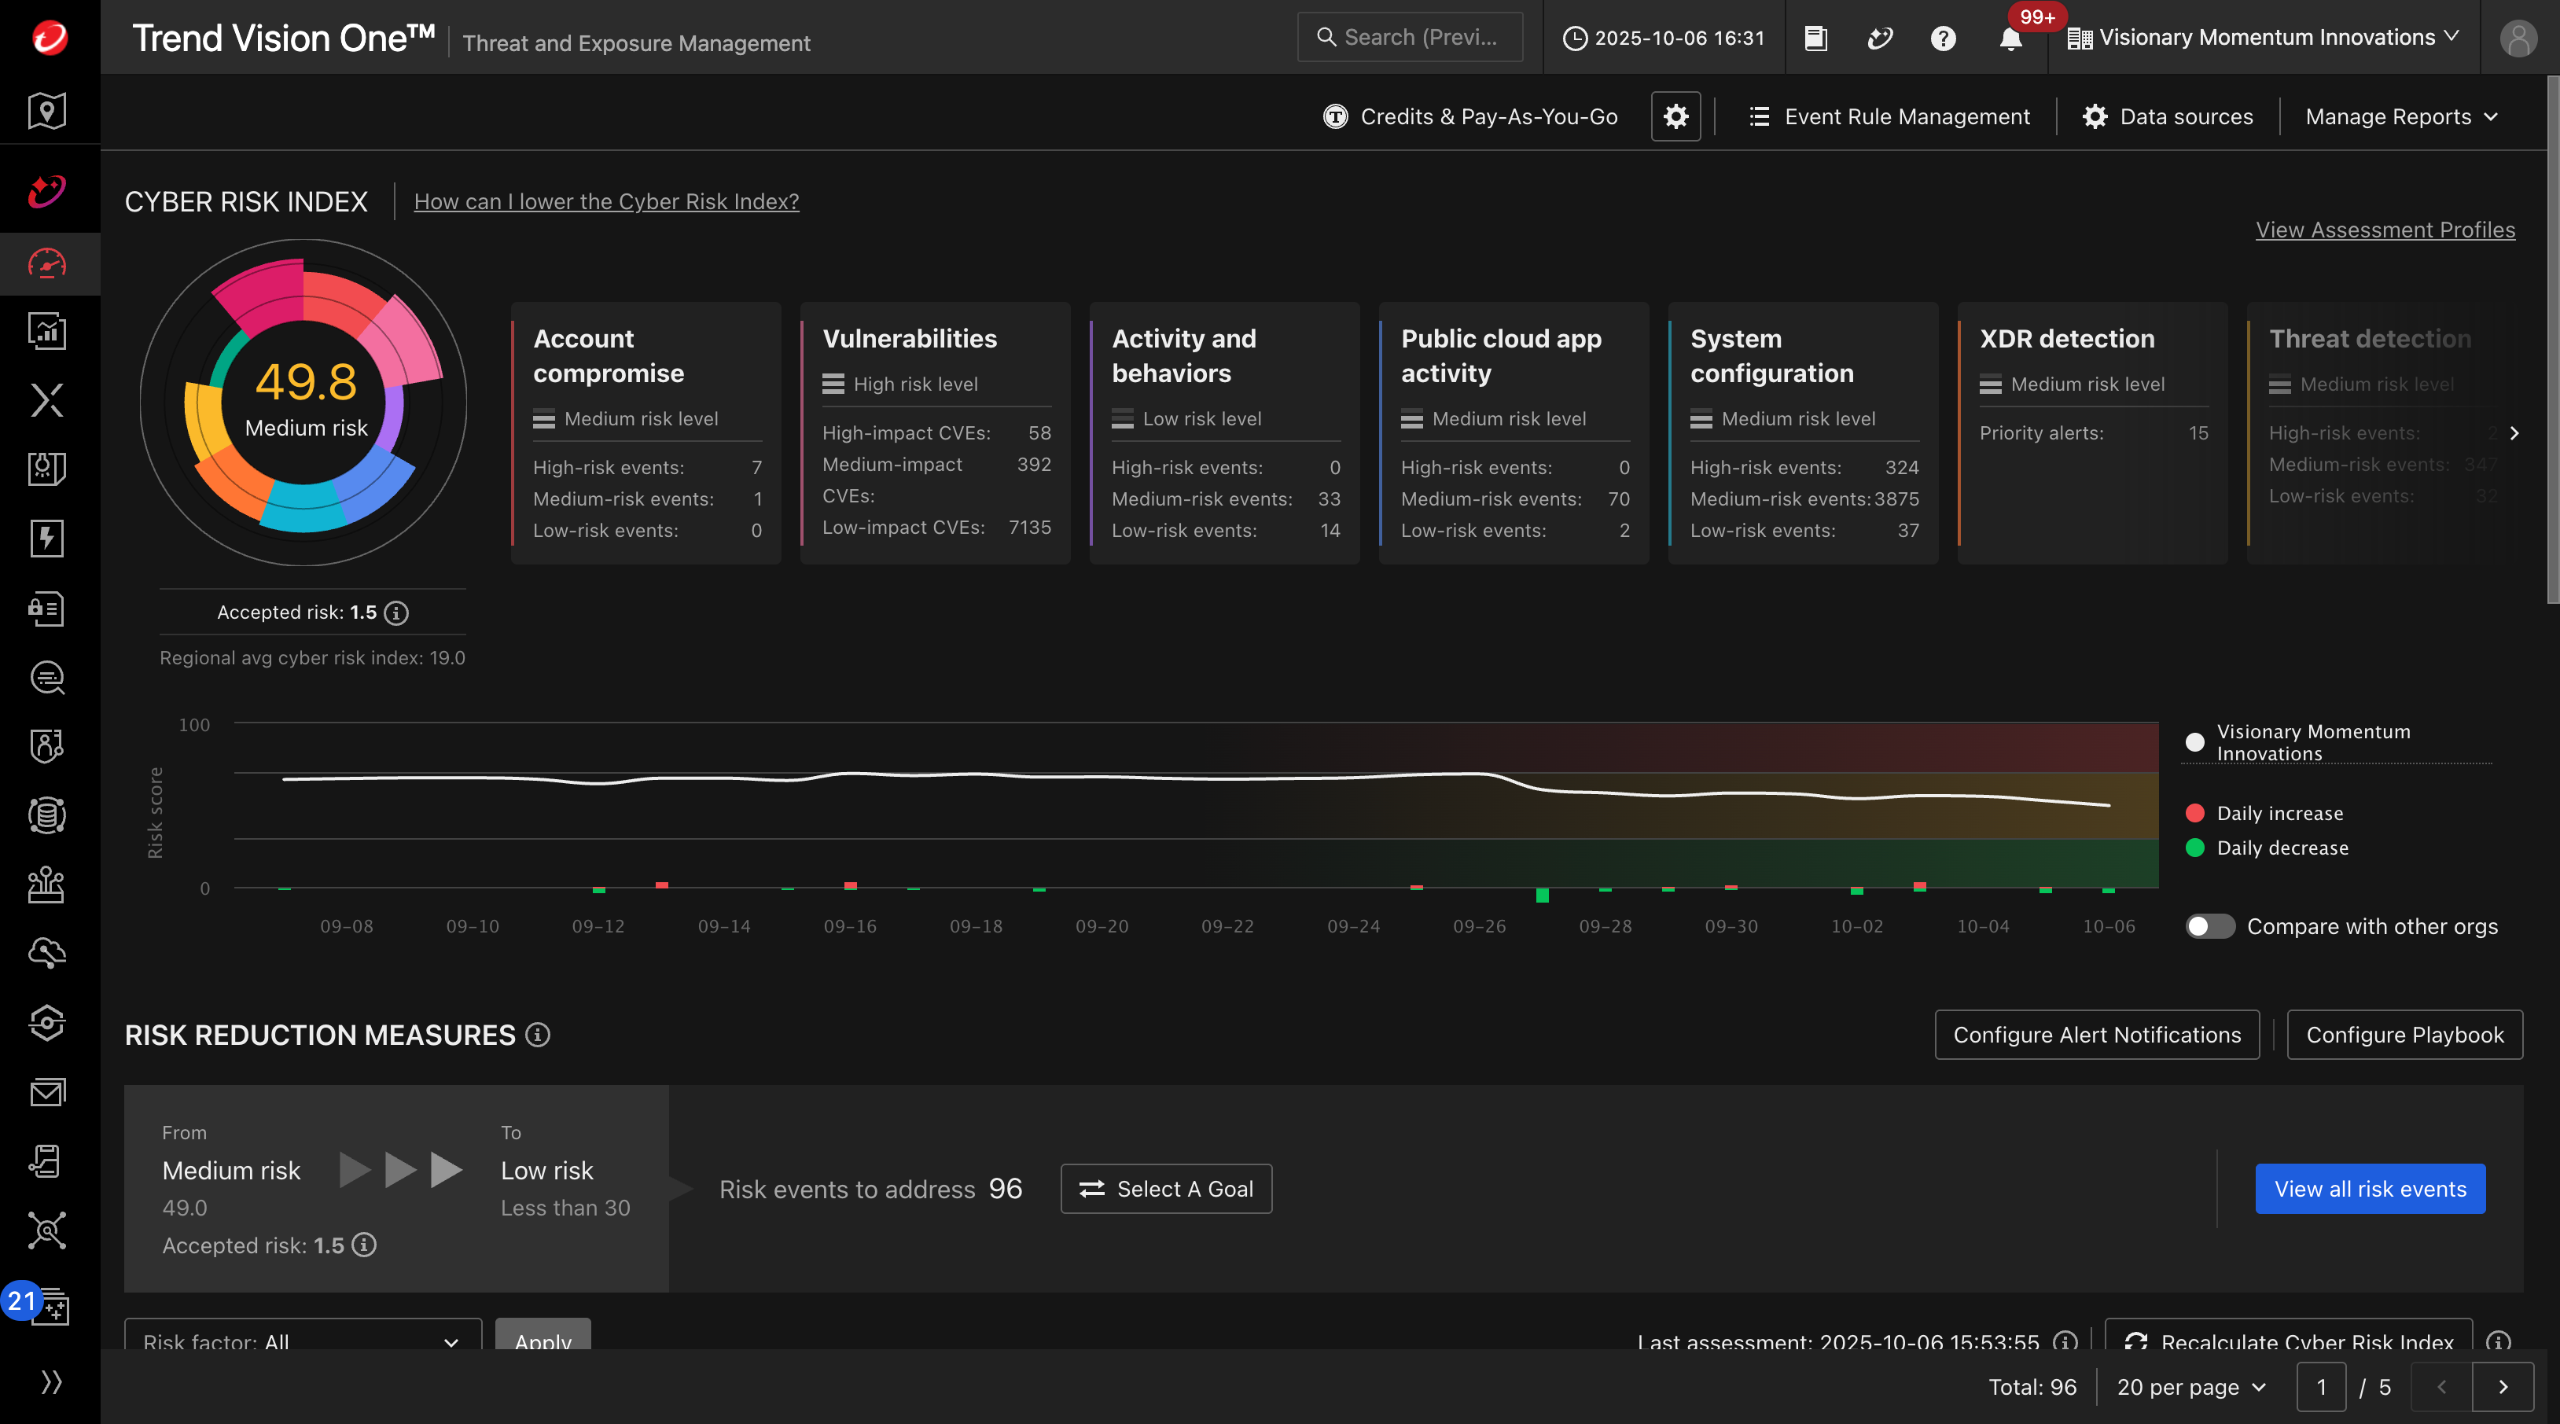This screenshot has height=1424, width=2560.
Task: Click the settings gear icon near Credits
Action: coord(1676,116)
